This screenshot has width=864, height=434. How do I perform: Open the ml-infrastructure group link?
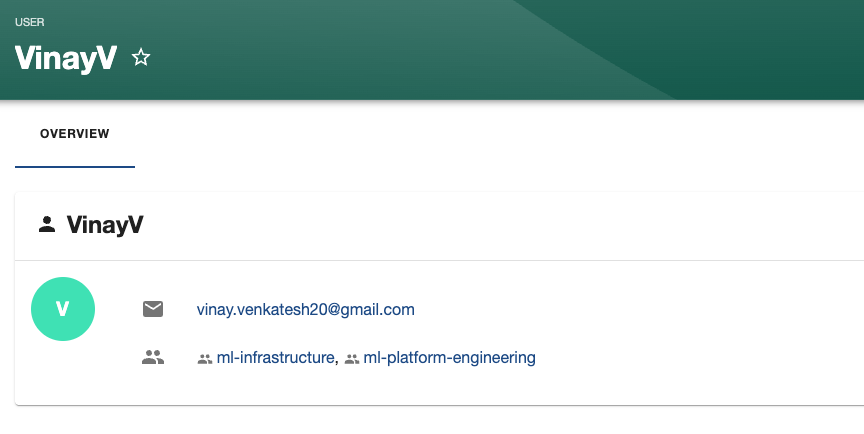[x=276, y=357]
